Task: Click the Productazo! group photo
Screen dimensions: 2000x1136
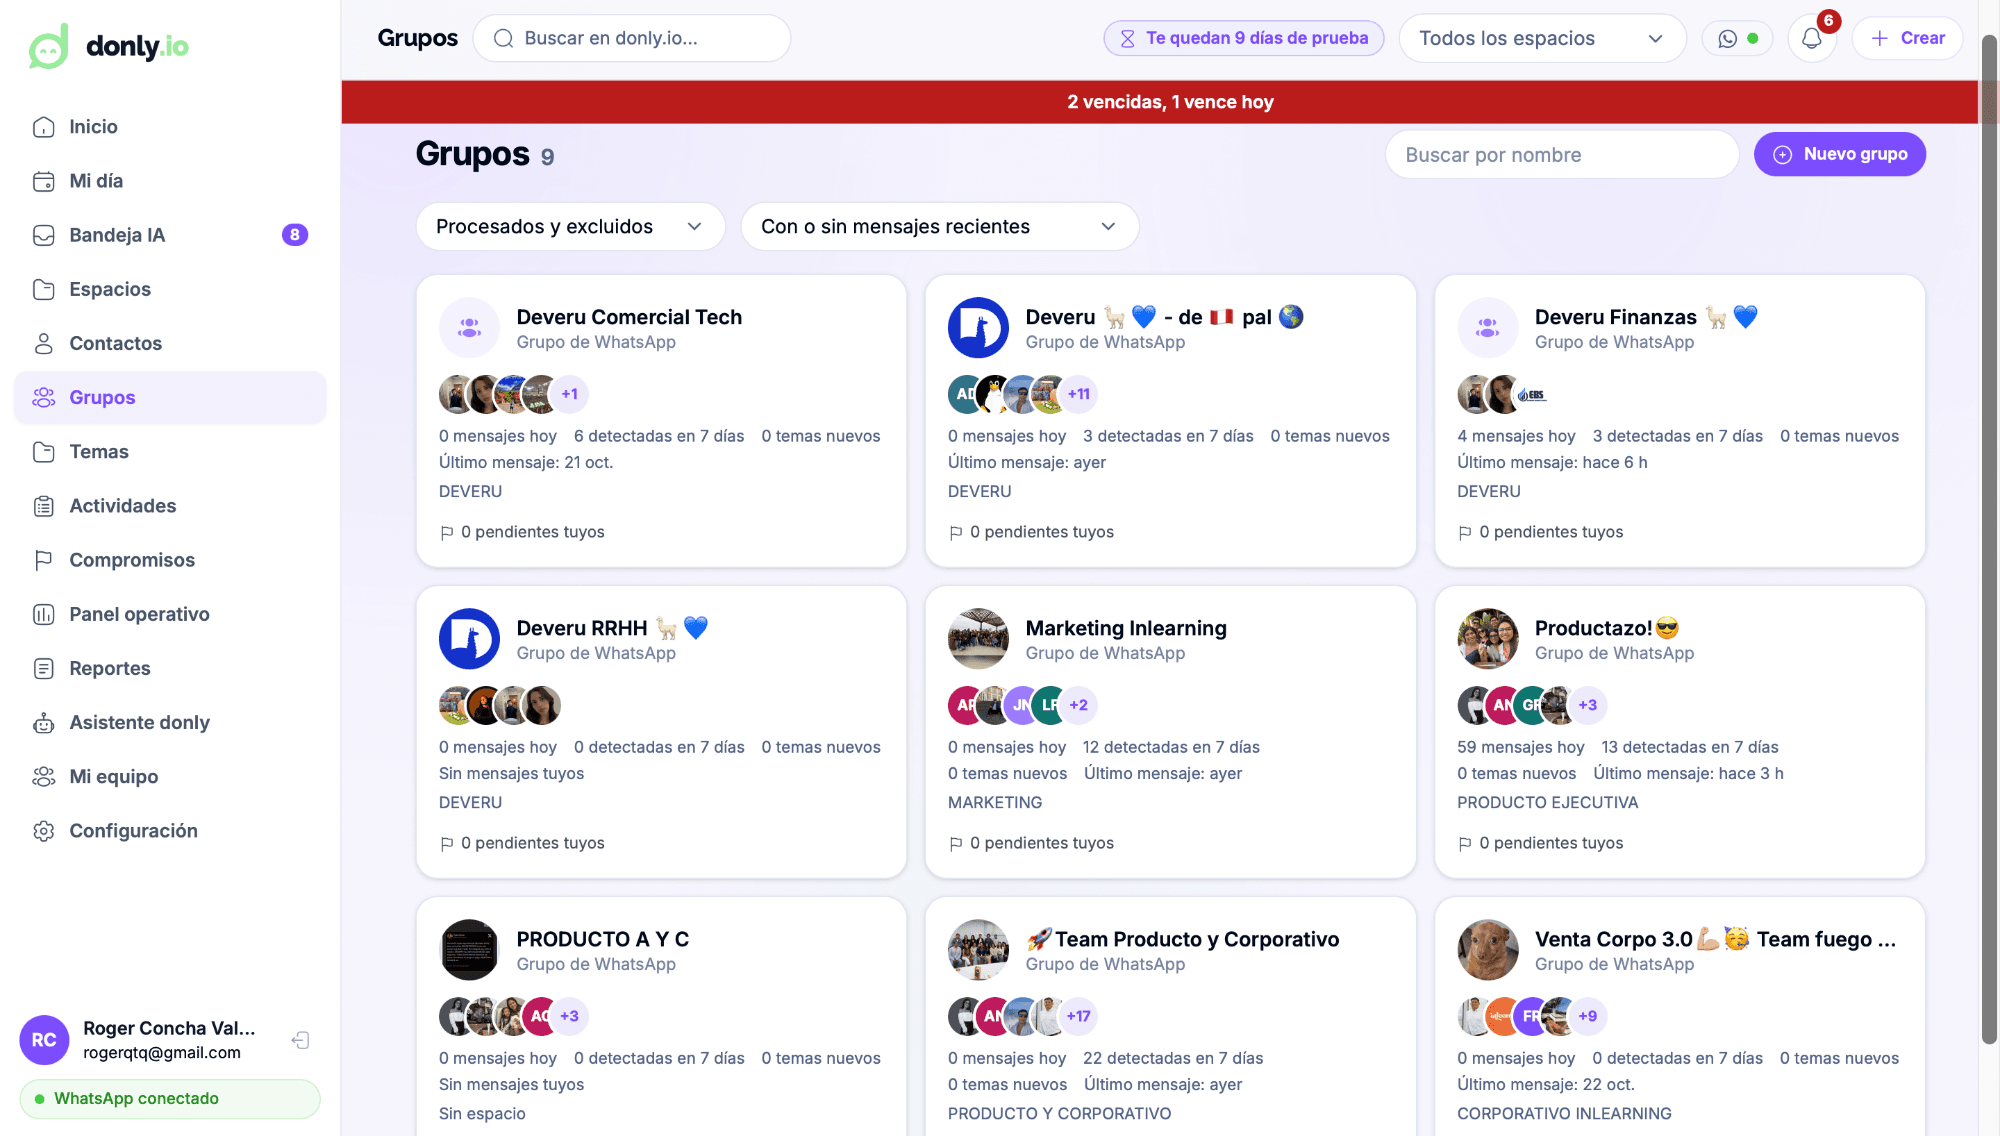Action: 1487,638
